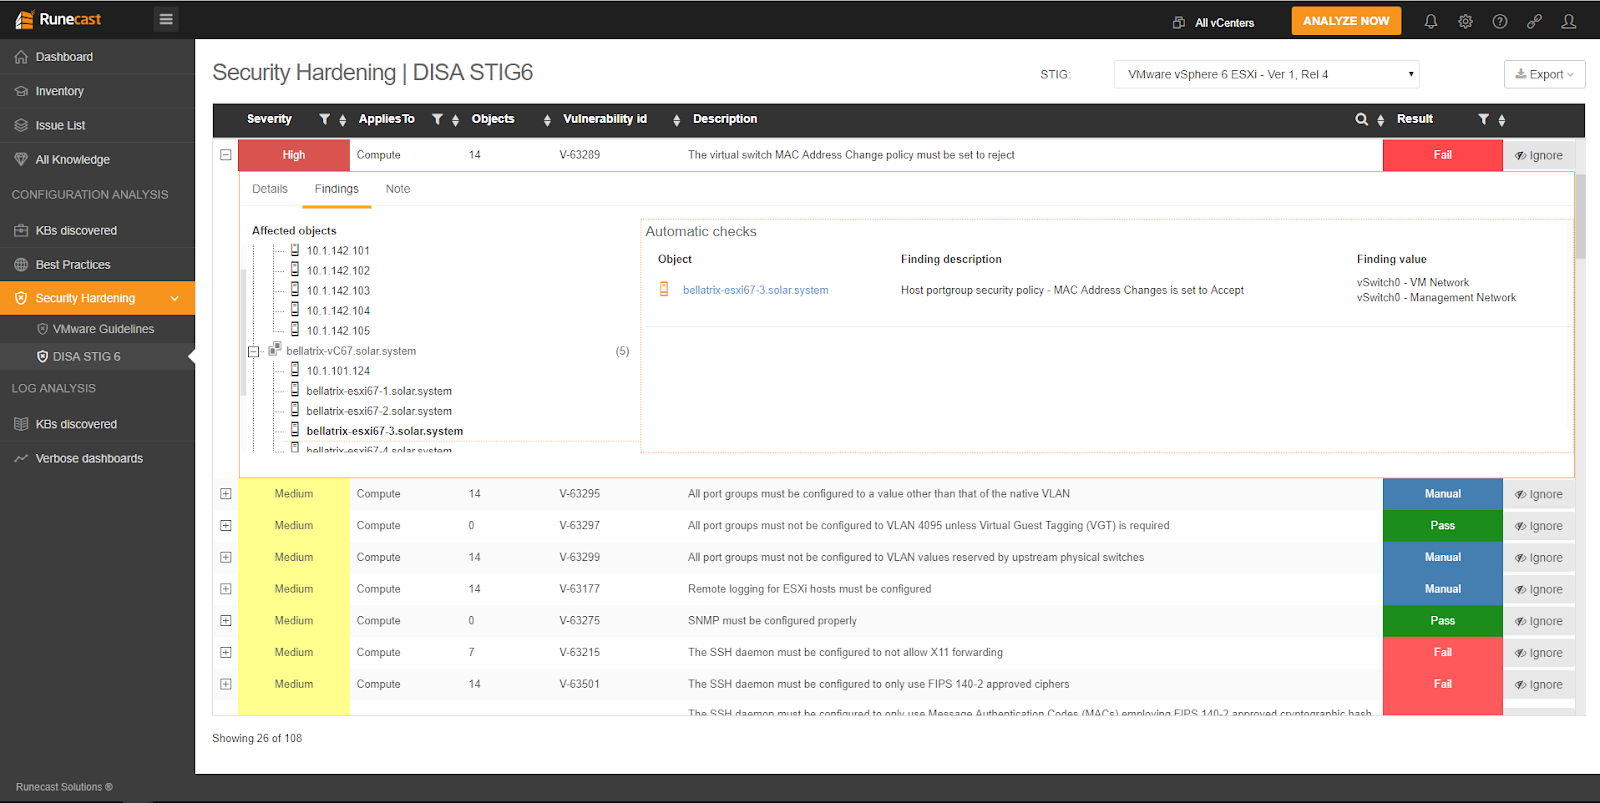Screen dimensions: 1600x803
Task: Open the help question mark icon
Action: point(1500,21)
